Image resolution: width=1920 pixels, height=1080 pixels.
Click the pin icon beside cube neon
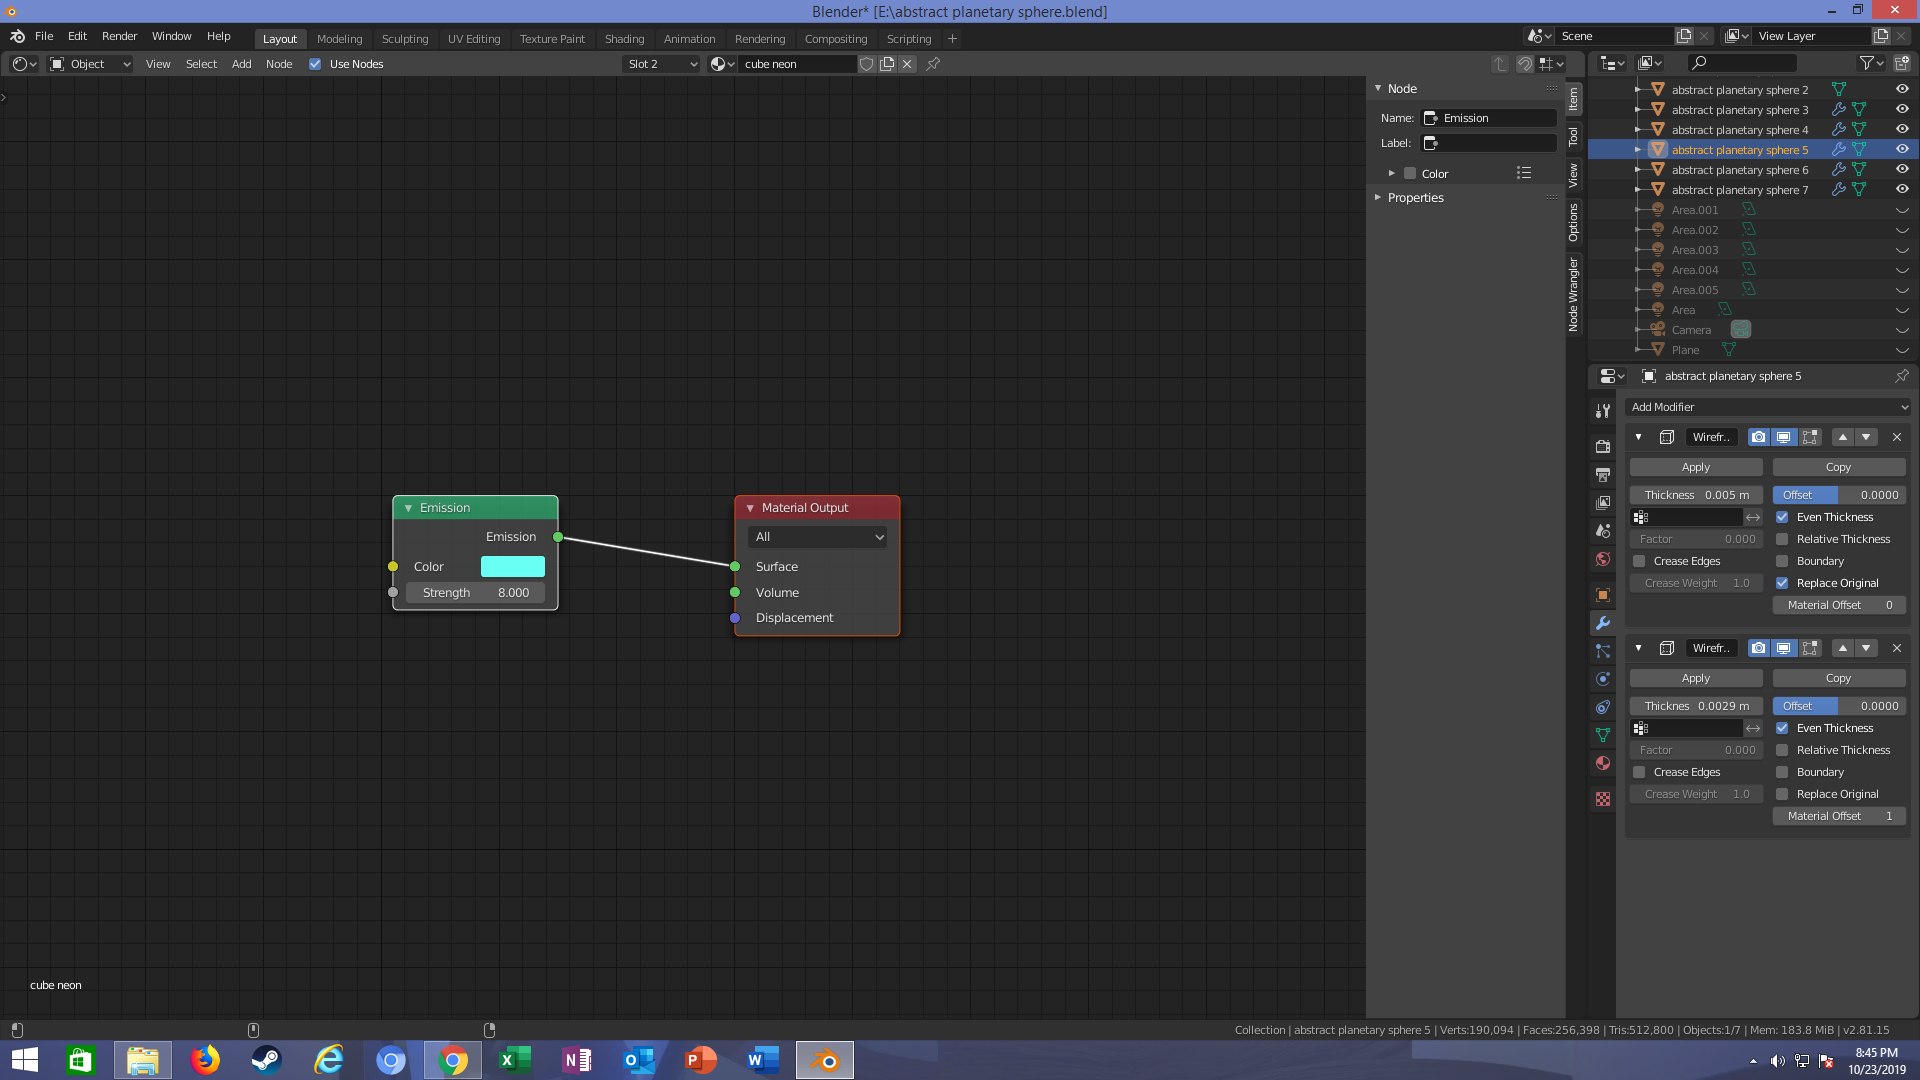[933, 64]
